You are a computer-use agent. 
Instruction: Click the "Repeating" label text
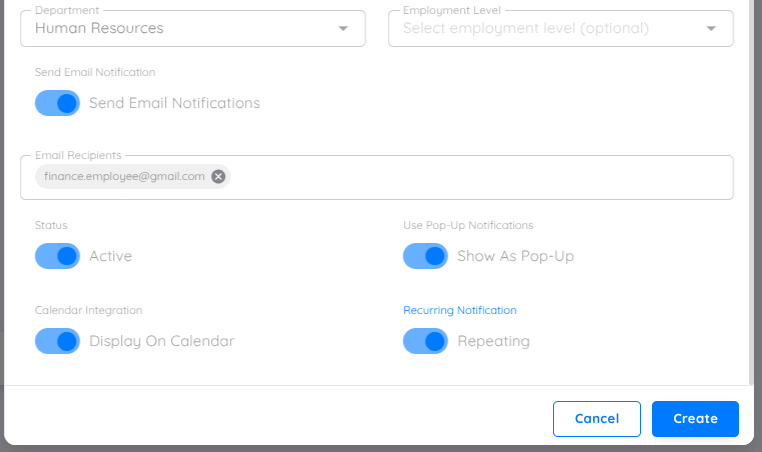click(493, 341)
